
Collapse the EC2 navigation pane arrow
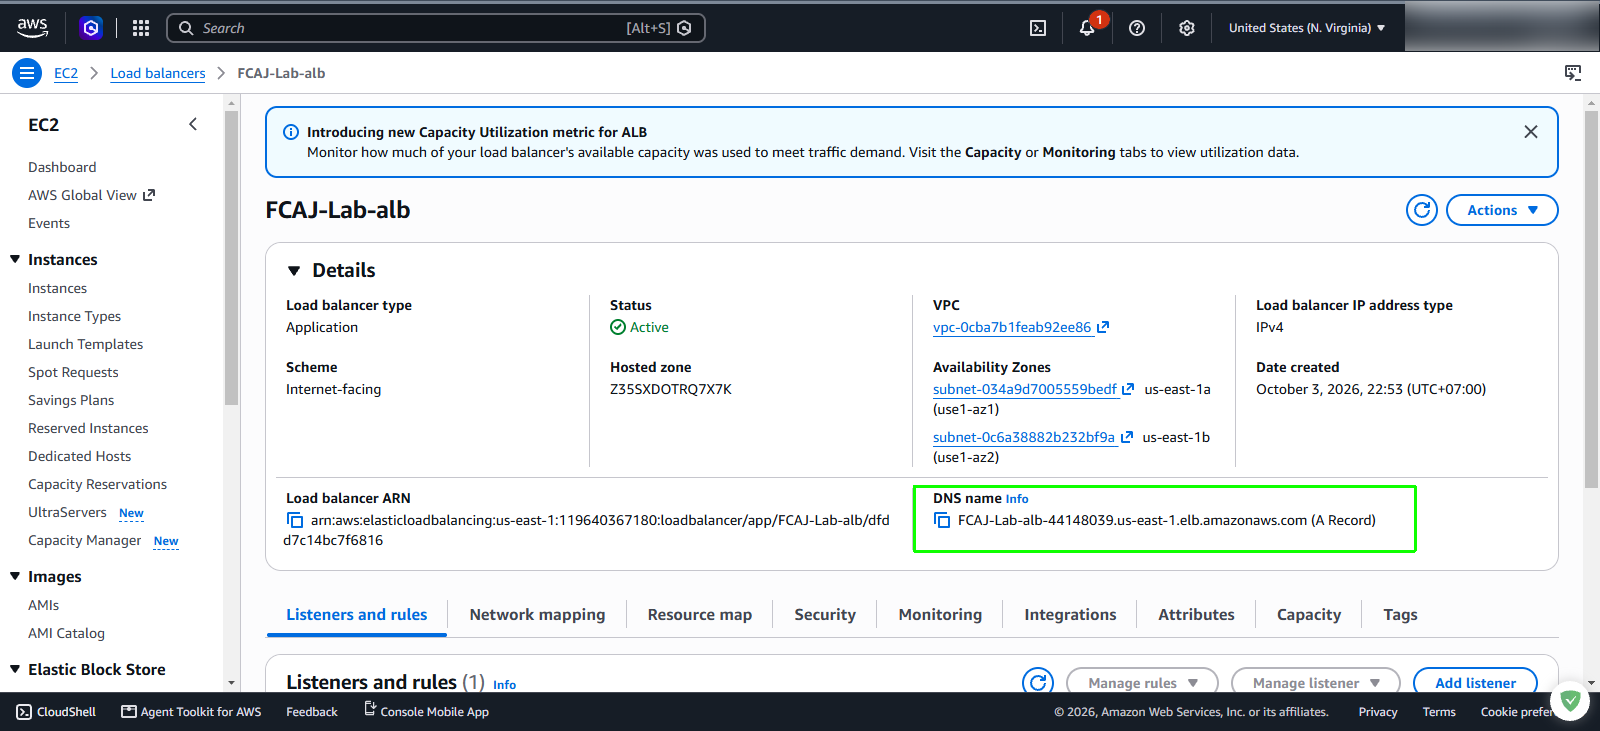click(193, 124)
